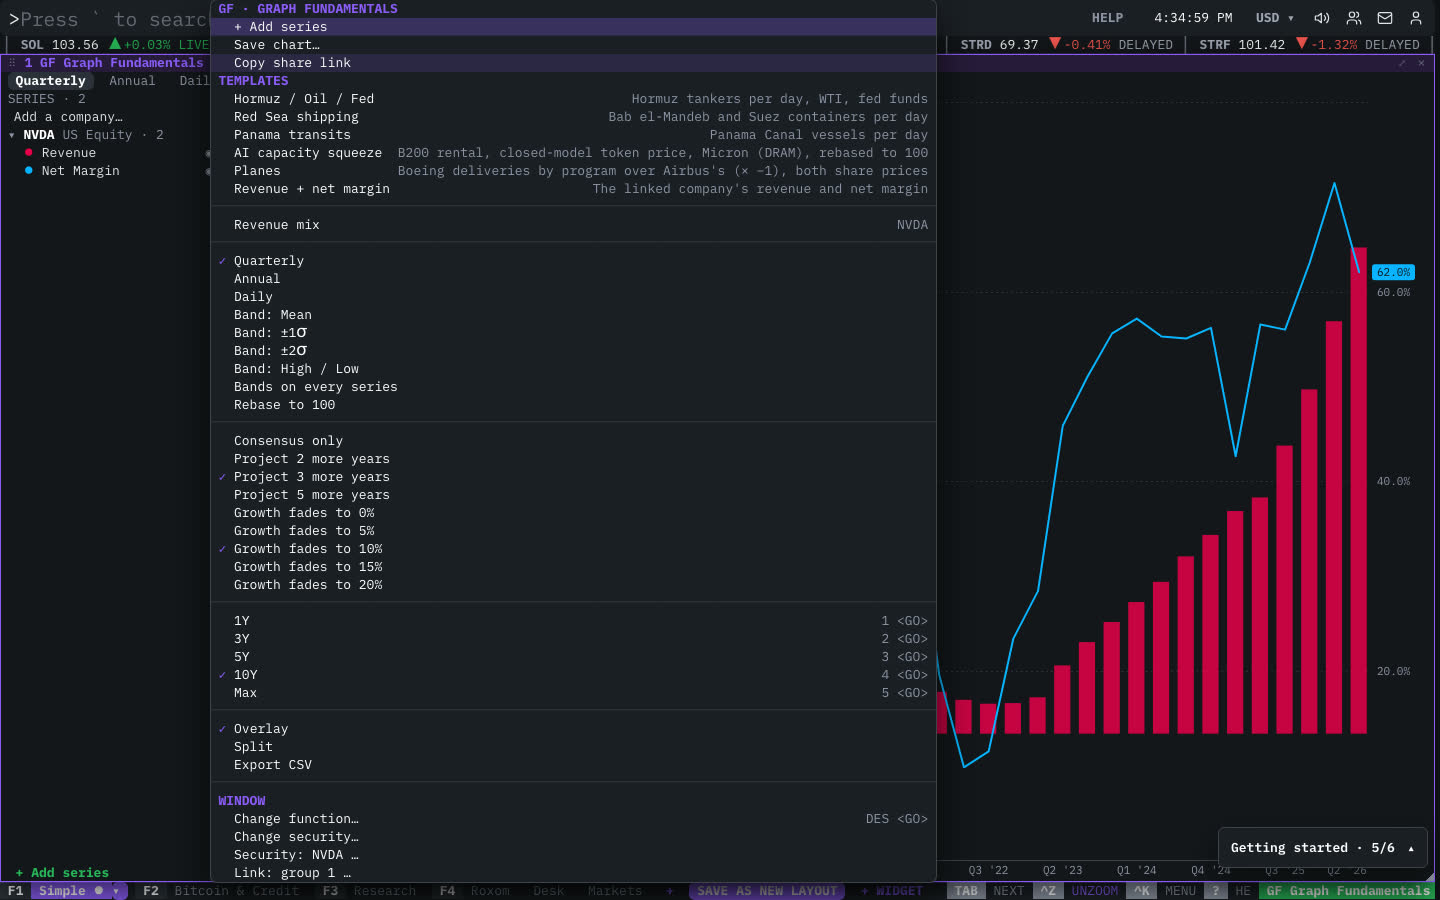1440x900 pixels.
Task: Open Save chart… dialog
Action: pos(573,45)
